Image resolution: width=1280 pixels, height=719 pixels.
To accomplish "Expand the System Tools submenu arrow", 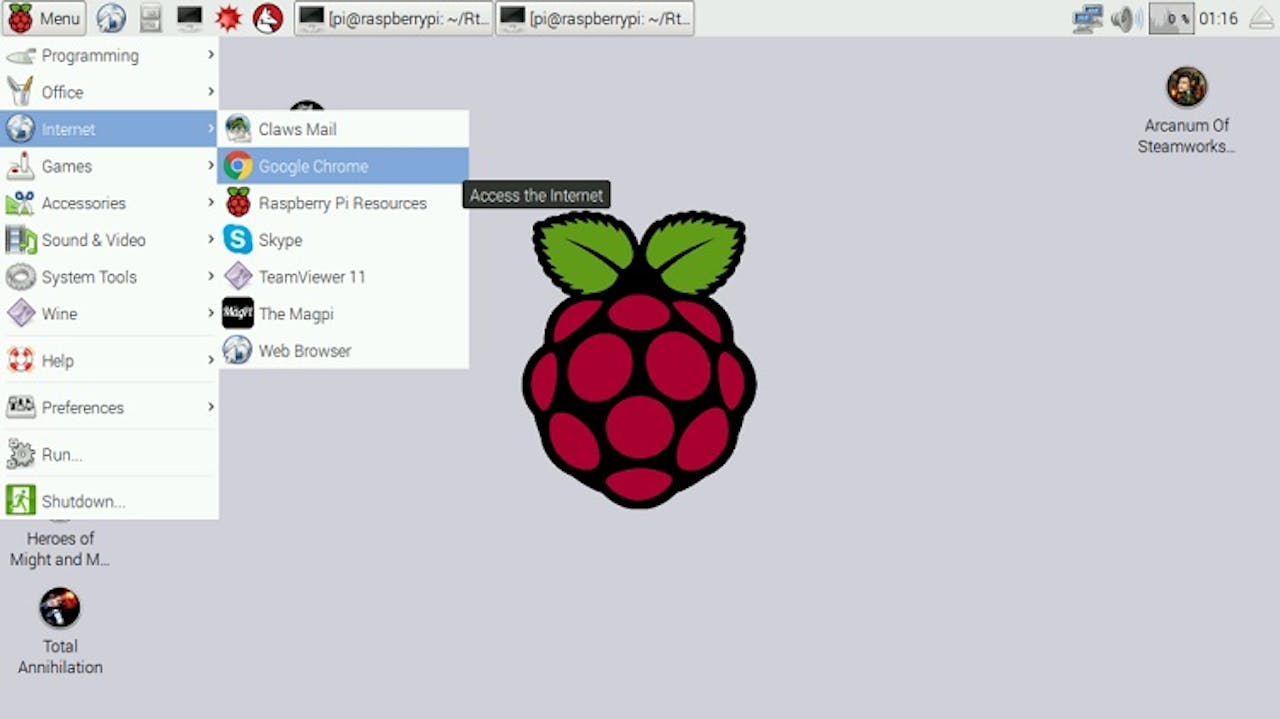I will point(210,276).
